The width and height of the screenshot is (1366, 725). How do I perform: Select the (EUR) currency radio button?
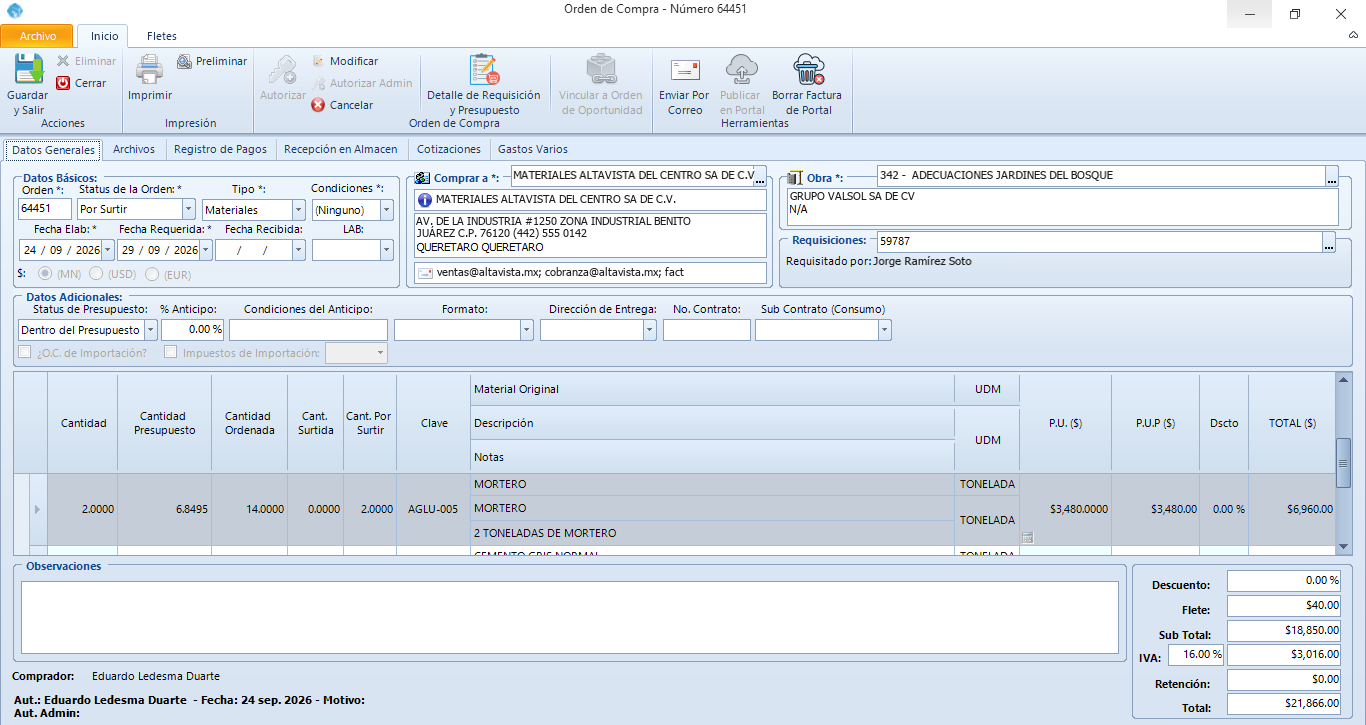pyautogui.click(x=153, y=274)
